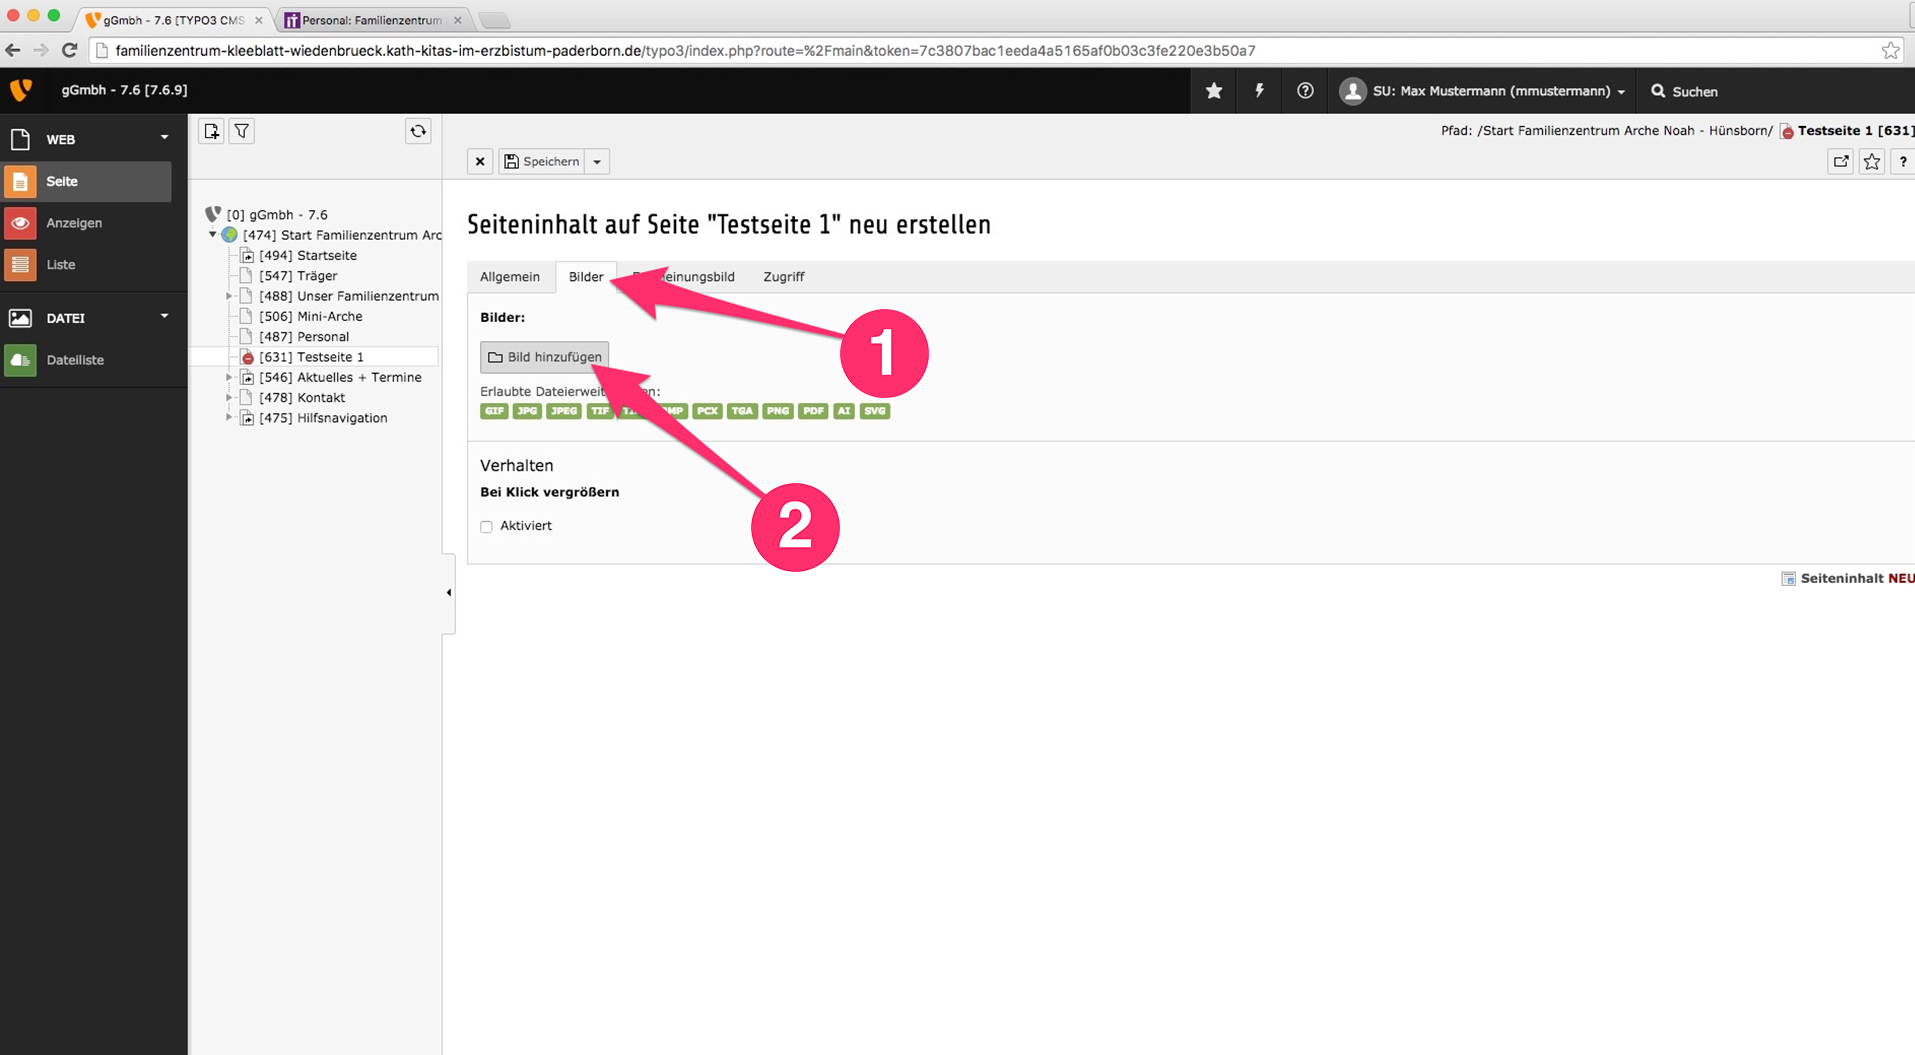Enable the Aktiviert checkbox
This screenshot has height=1055, width=1915.
[x=487, y=526]
